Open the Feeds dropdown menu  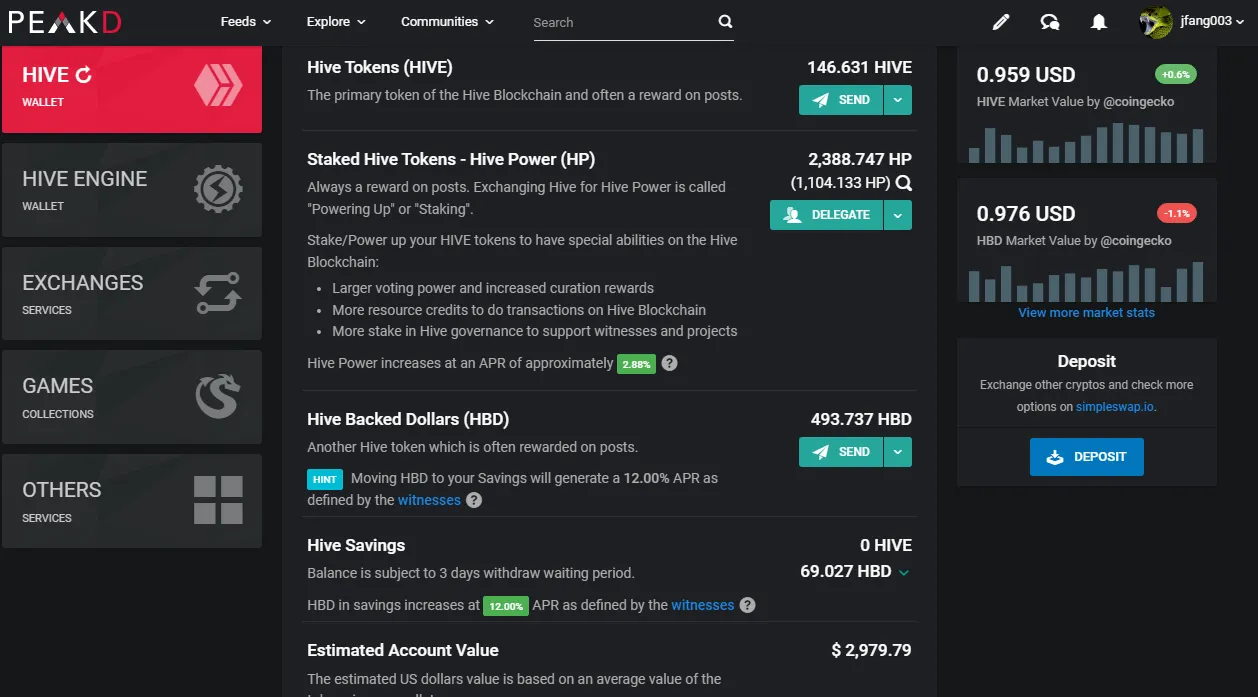246,22
